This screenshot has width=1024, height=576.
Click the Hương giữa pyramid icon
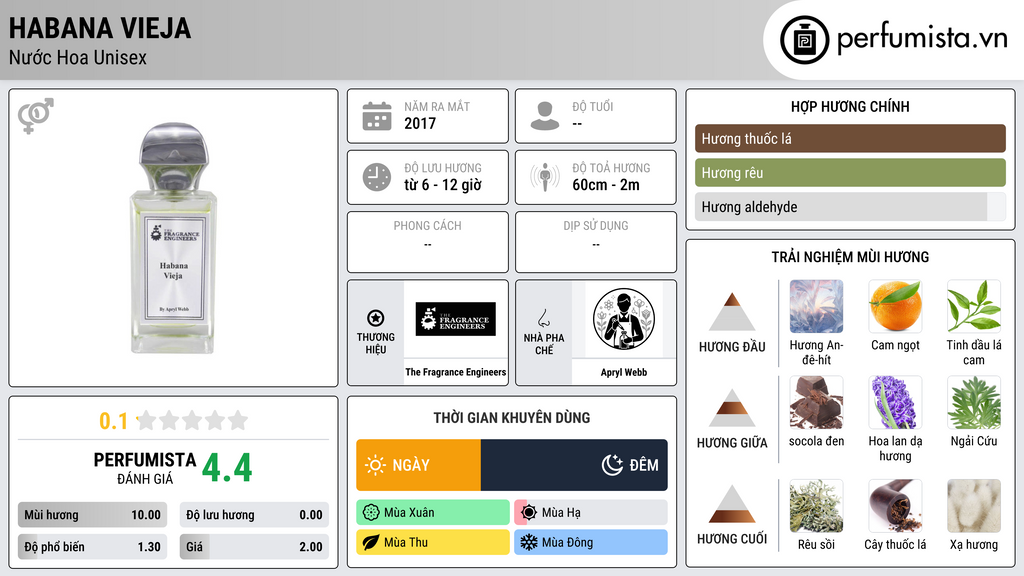[x=732, y=408]
